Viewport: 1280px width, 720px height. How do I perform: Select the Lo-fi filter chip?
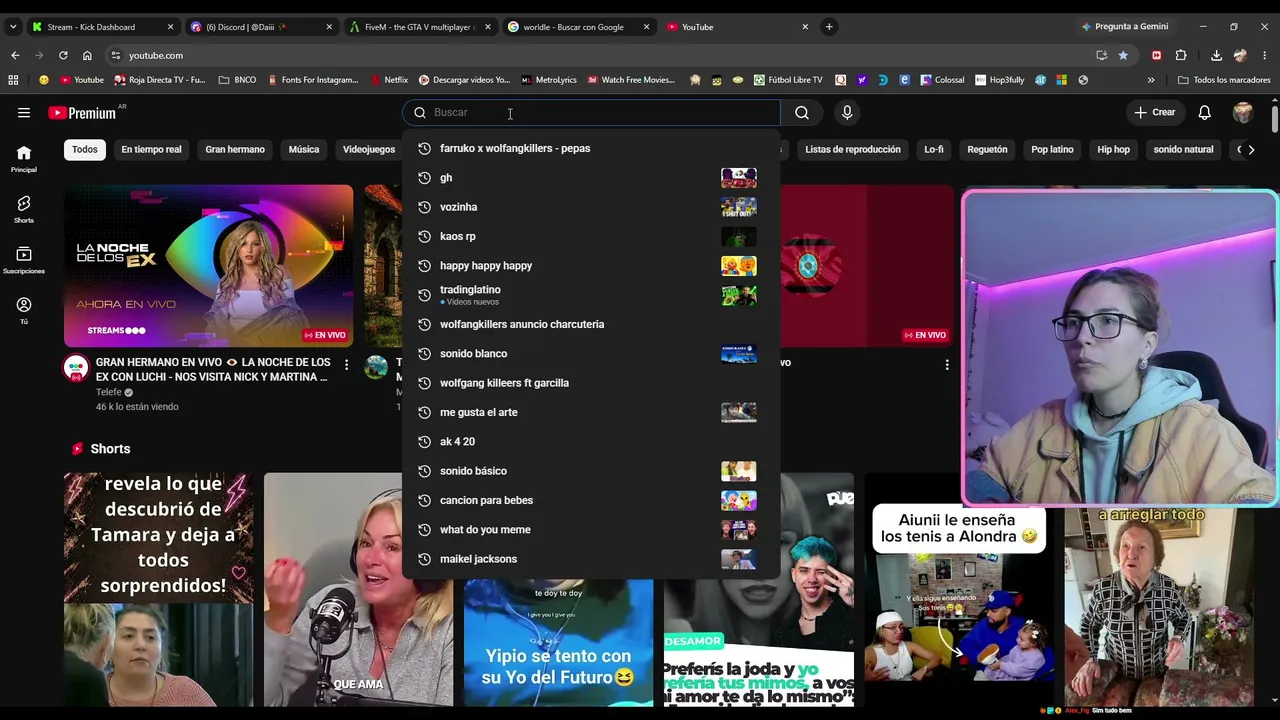pyautogui.click(x=934, y=149)
